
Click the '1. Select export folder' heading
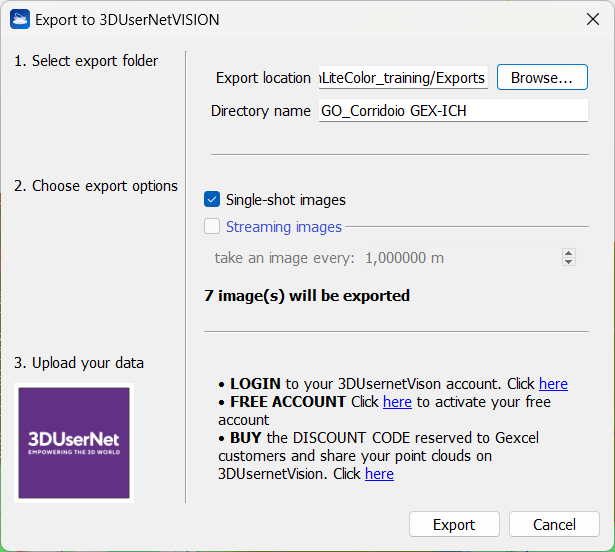pyautogui.click(x=86, y=61)
